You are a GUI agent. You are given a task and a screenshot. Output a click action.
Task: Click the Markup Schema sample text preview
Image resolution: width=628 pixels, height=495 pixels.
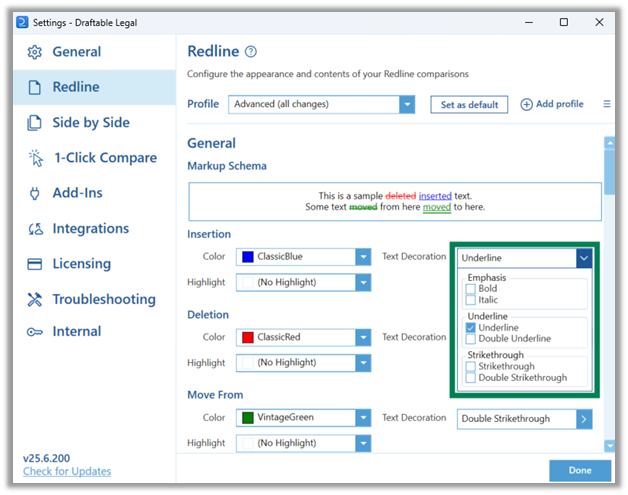395,201
